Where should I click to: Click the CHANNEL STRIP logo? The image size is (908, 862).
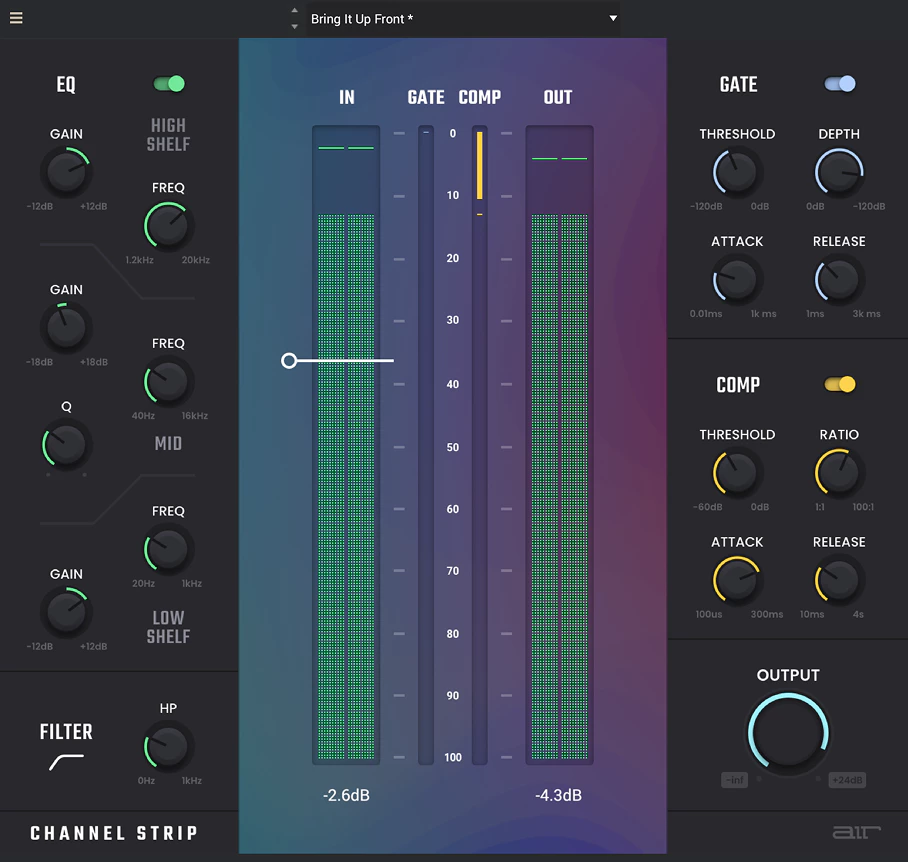point(114,833)
